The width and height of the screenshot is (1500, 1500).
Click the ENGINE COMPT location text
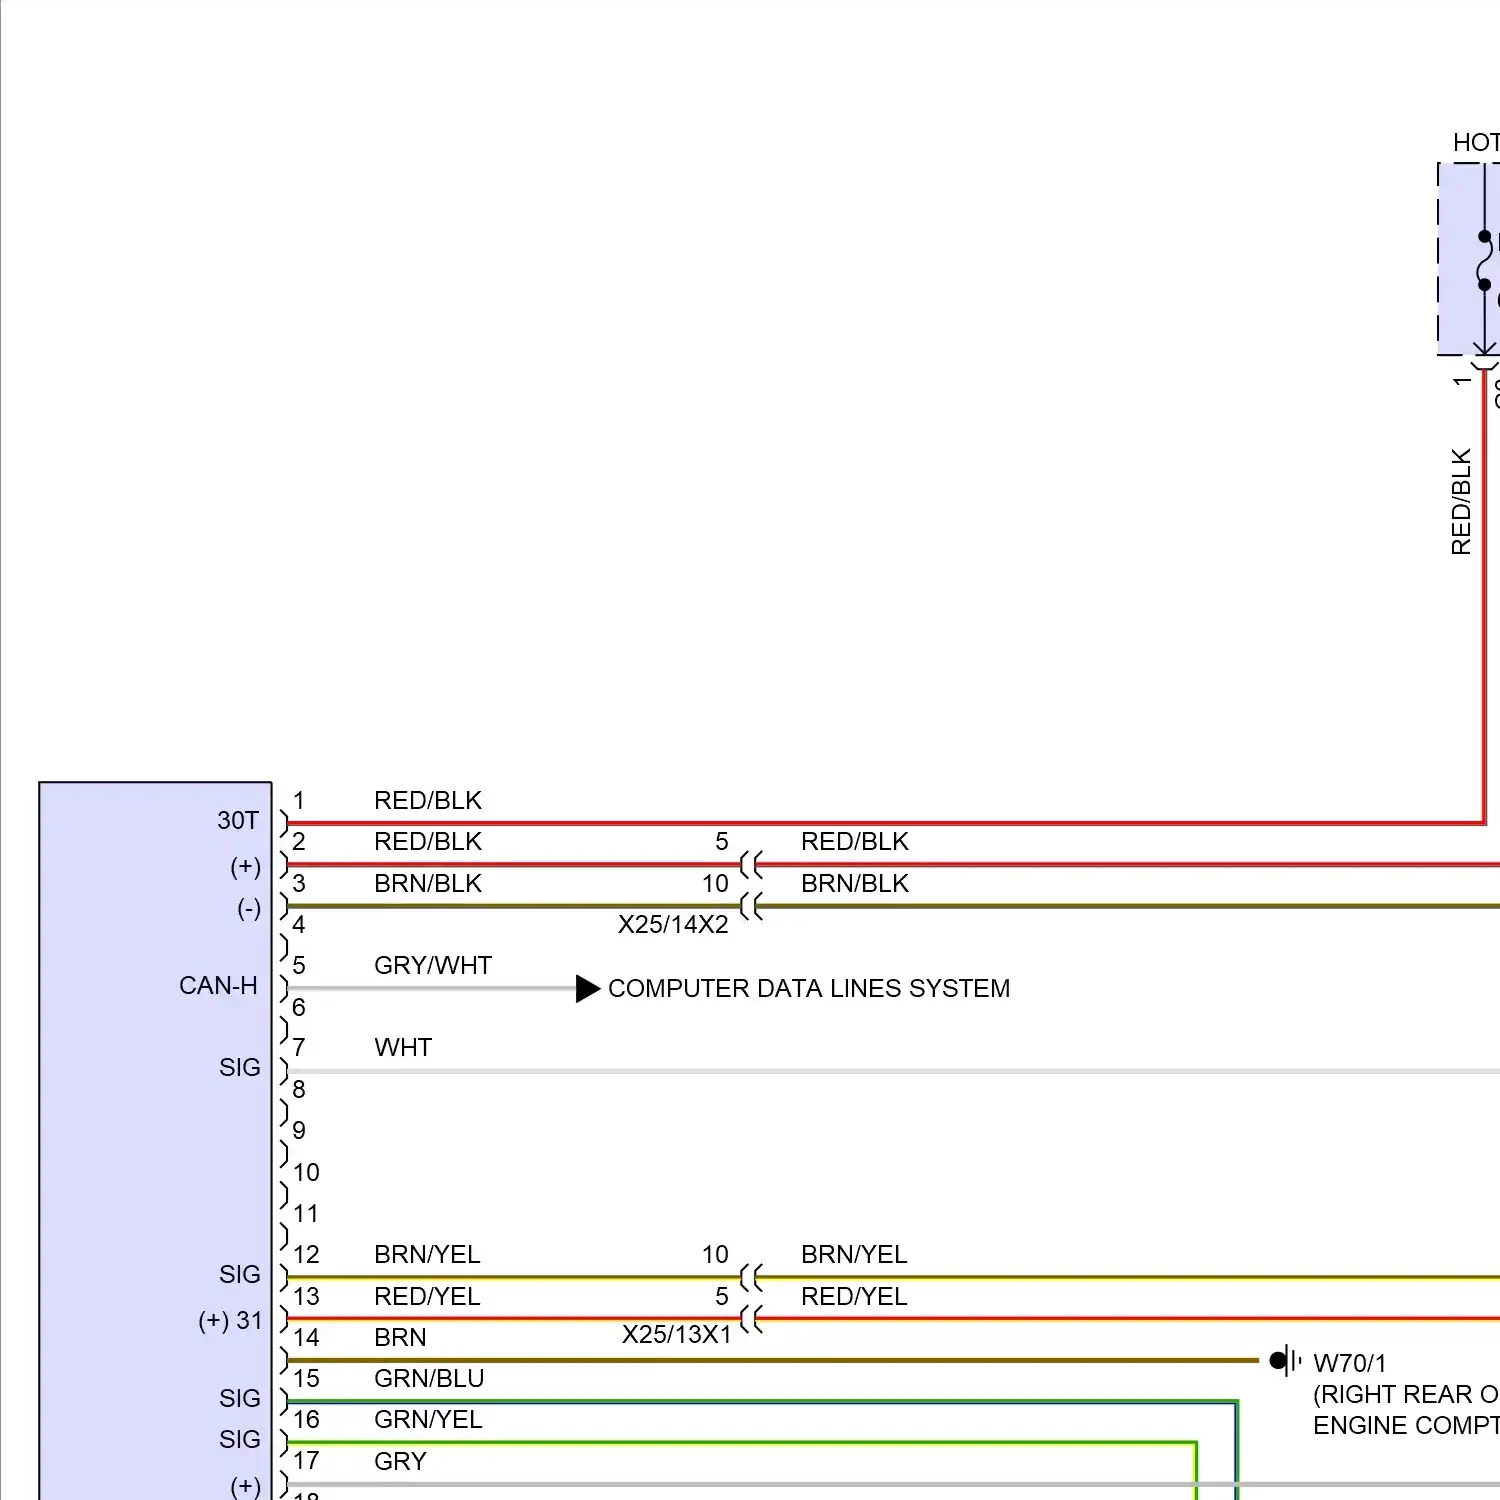[1406, 1426]
